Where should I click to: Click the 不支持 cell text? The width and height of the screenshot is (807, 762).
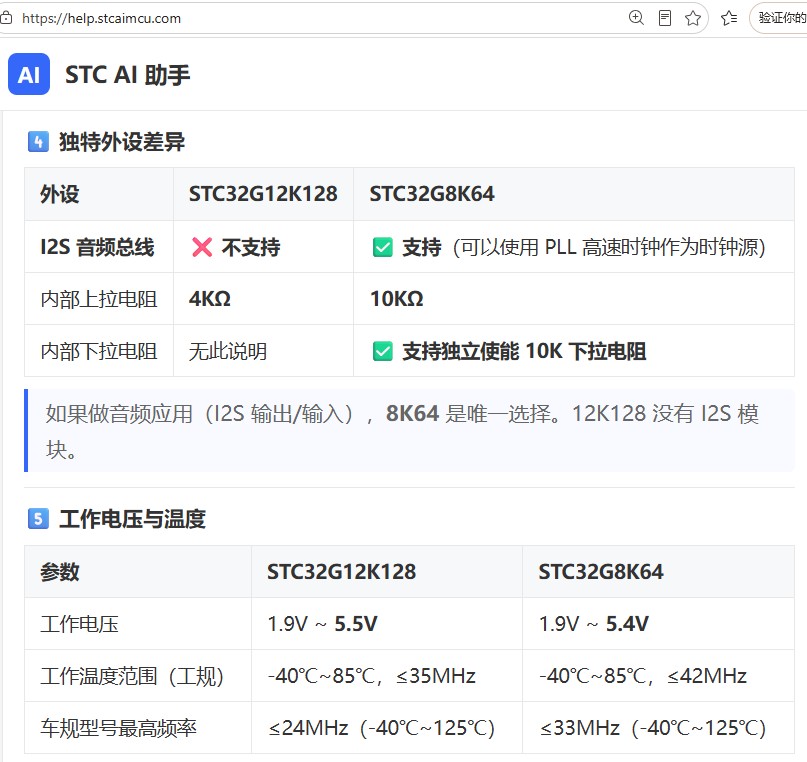click(x=251, y=247)
